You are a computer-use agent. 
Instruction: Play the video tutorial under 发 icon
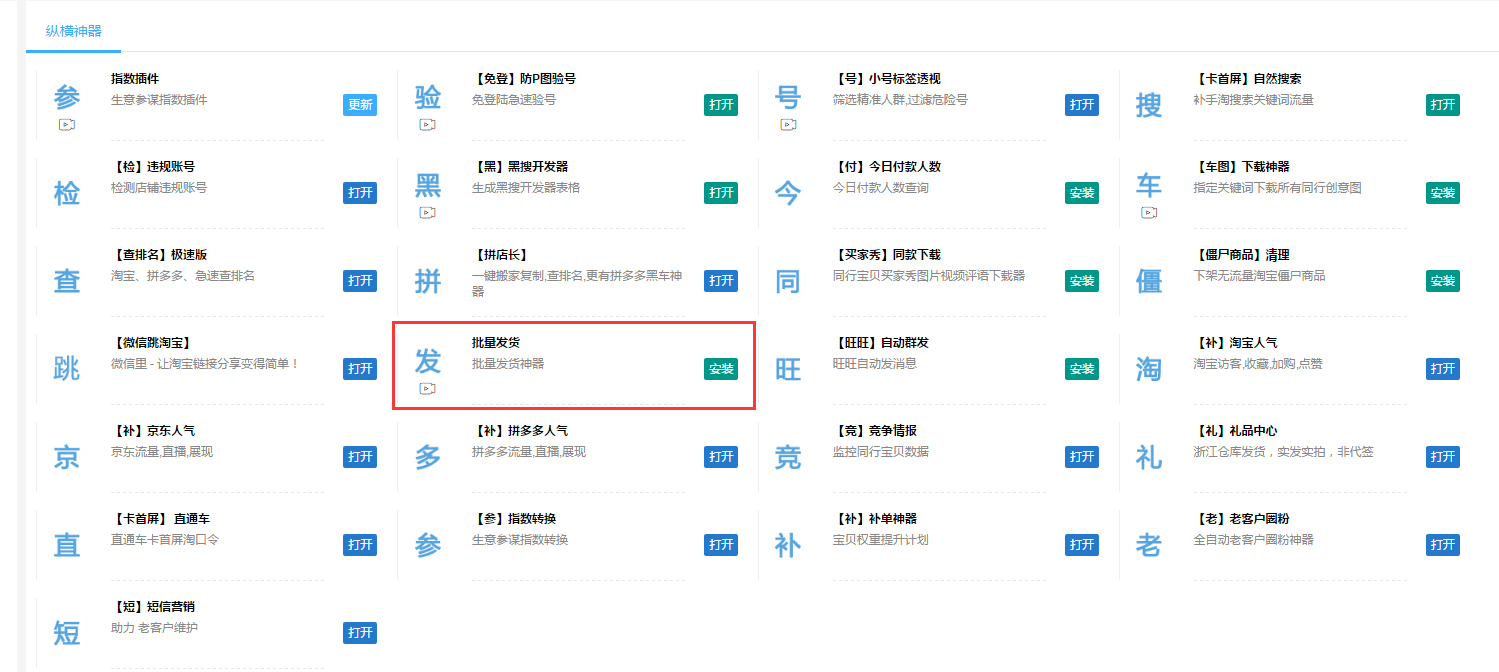coord(427,389)
